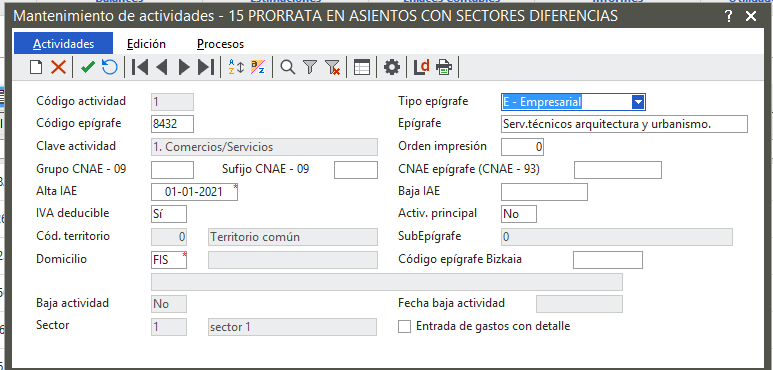773x370 pixels.
Task: Click the sector 1 description field
Action: (292, 327)
